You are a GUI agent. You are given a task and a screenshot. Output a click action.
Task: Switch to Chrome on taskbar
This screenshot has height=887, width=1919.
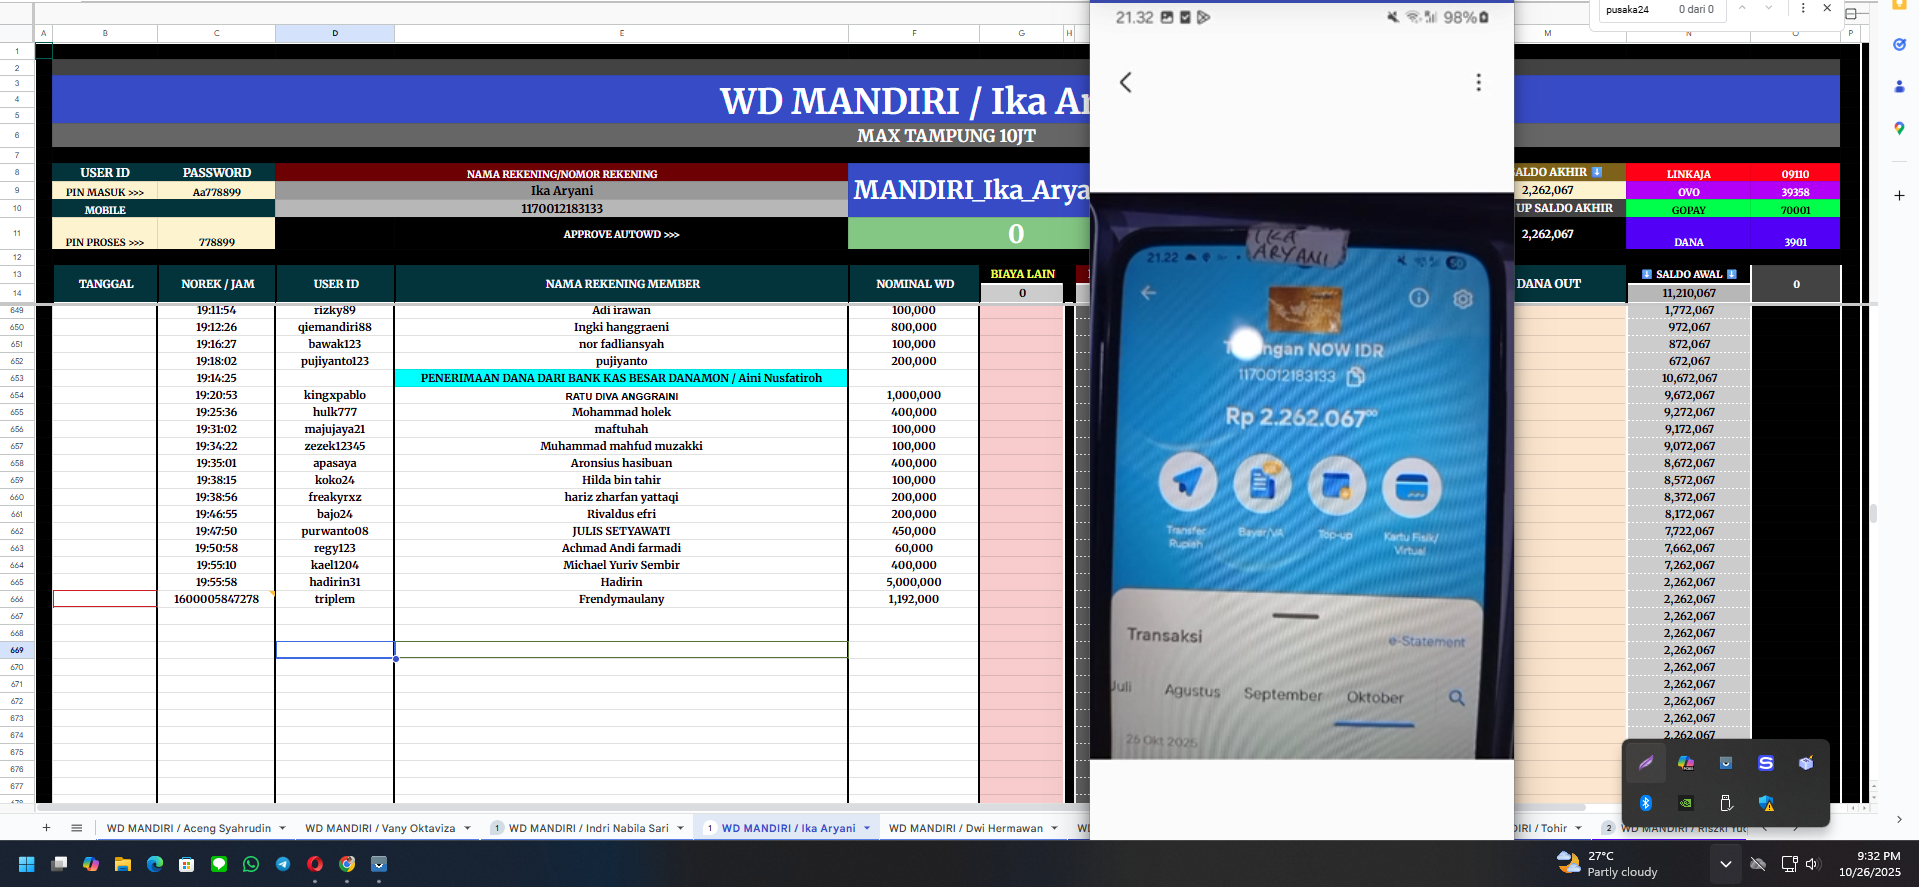point(347,864)
